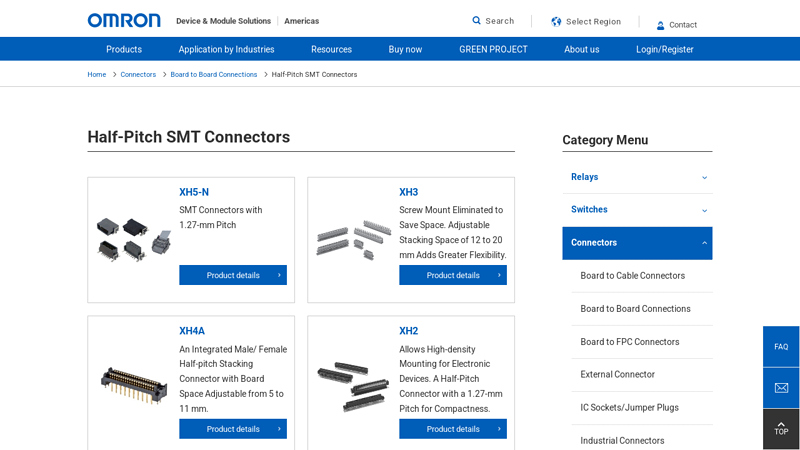Viewport: 800px width, 450px height.
Task: Click Americas region label
Action: click(x=302, y=21)
